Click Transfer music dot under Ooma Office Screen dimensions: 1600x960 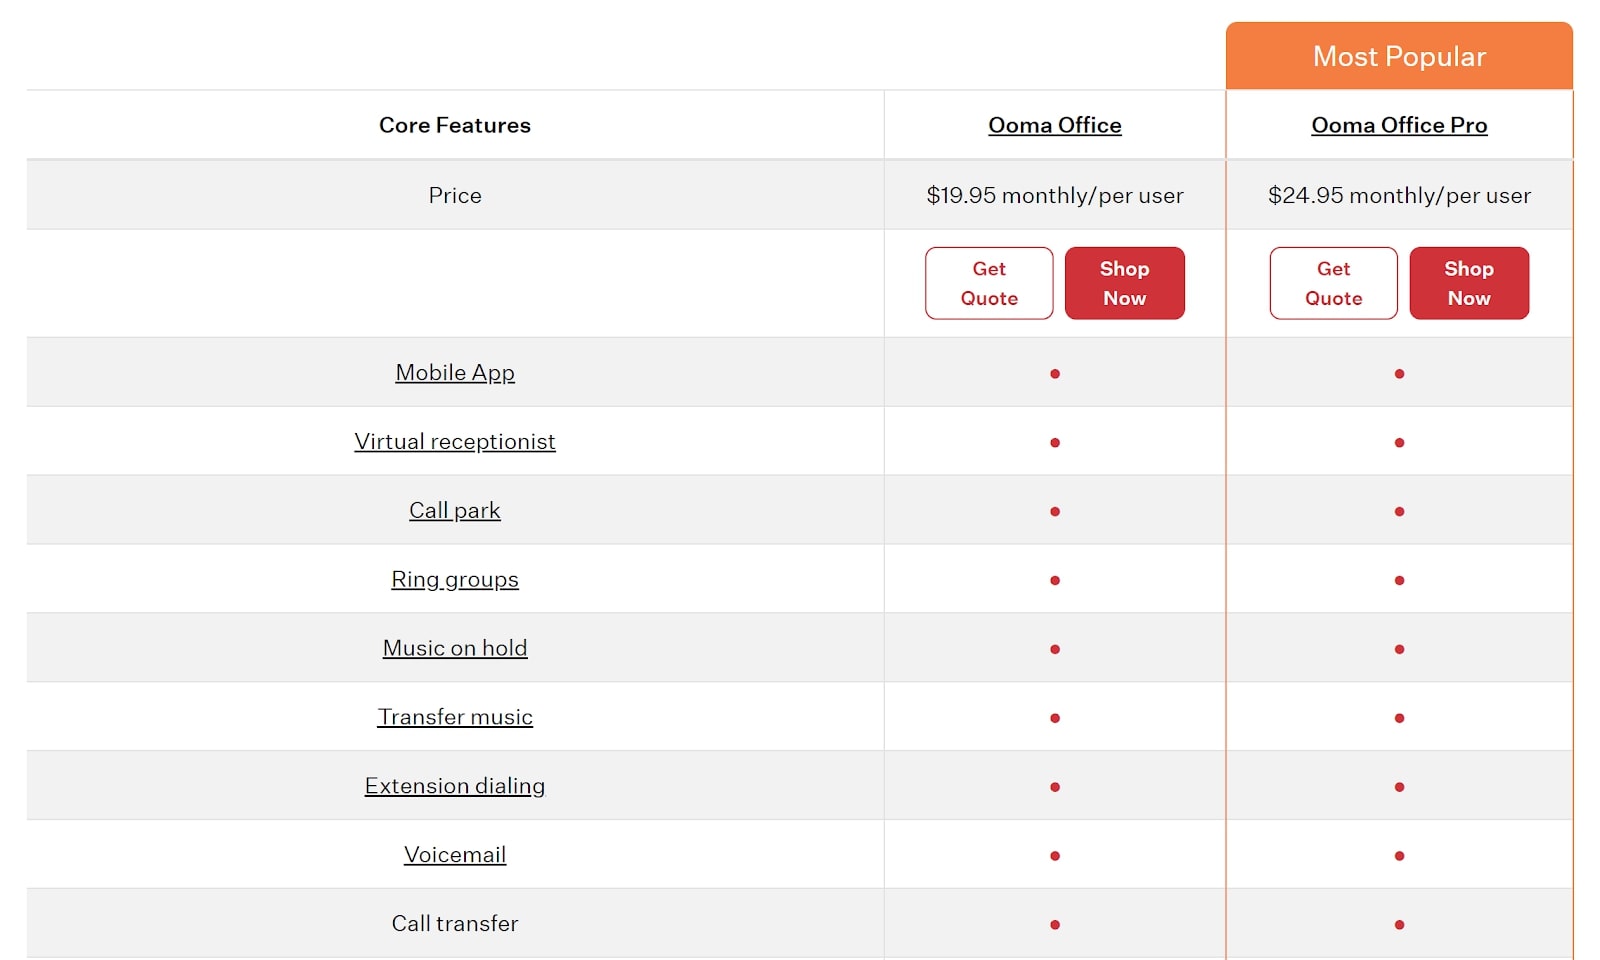[x=1055, y=718]
